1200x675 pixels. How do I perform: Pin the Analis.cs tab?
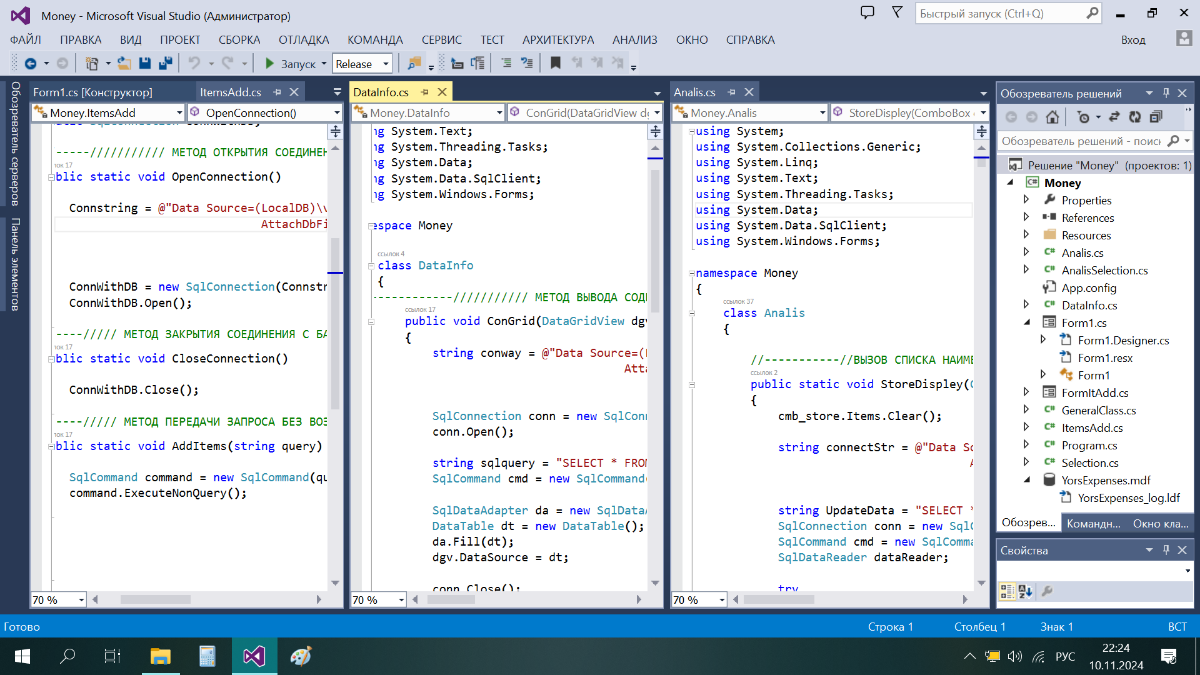[x=732, y=92]
